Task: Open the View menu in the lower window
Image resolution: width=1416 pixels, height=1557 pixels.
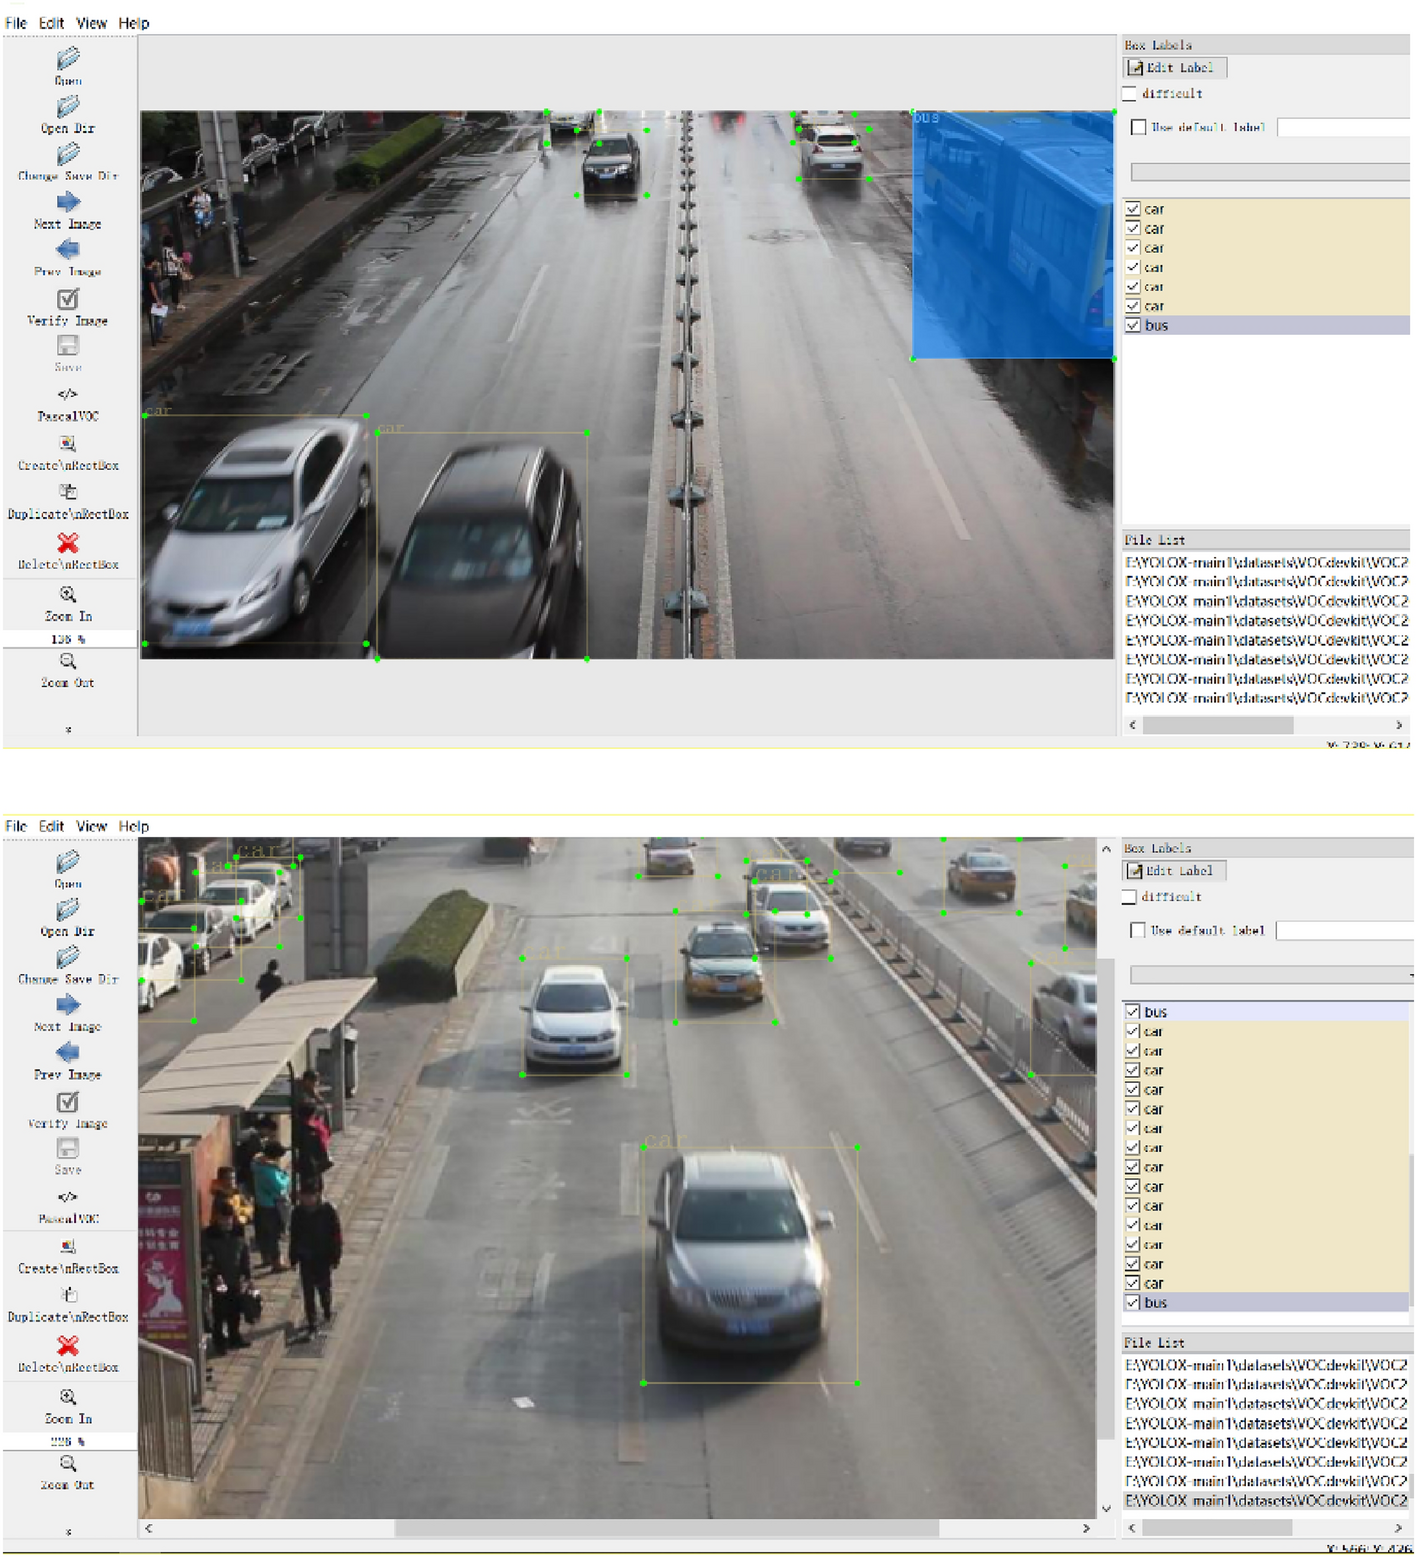Action: pyautogui.click(x=91, y=826)
